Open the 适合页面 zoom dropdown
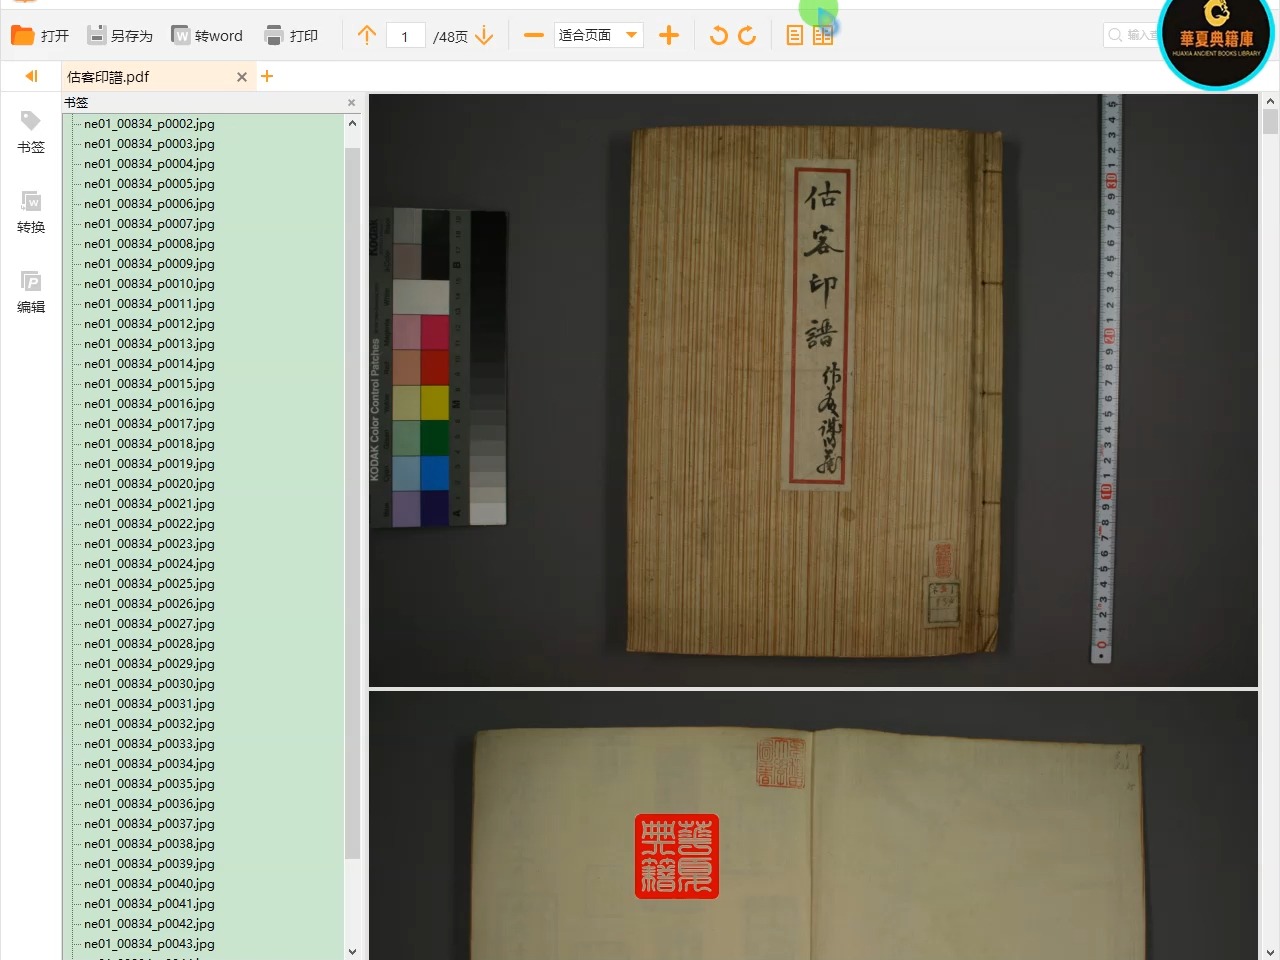 (x=598, y=36)
